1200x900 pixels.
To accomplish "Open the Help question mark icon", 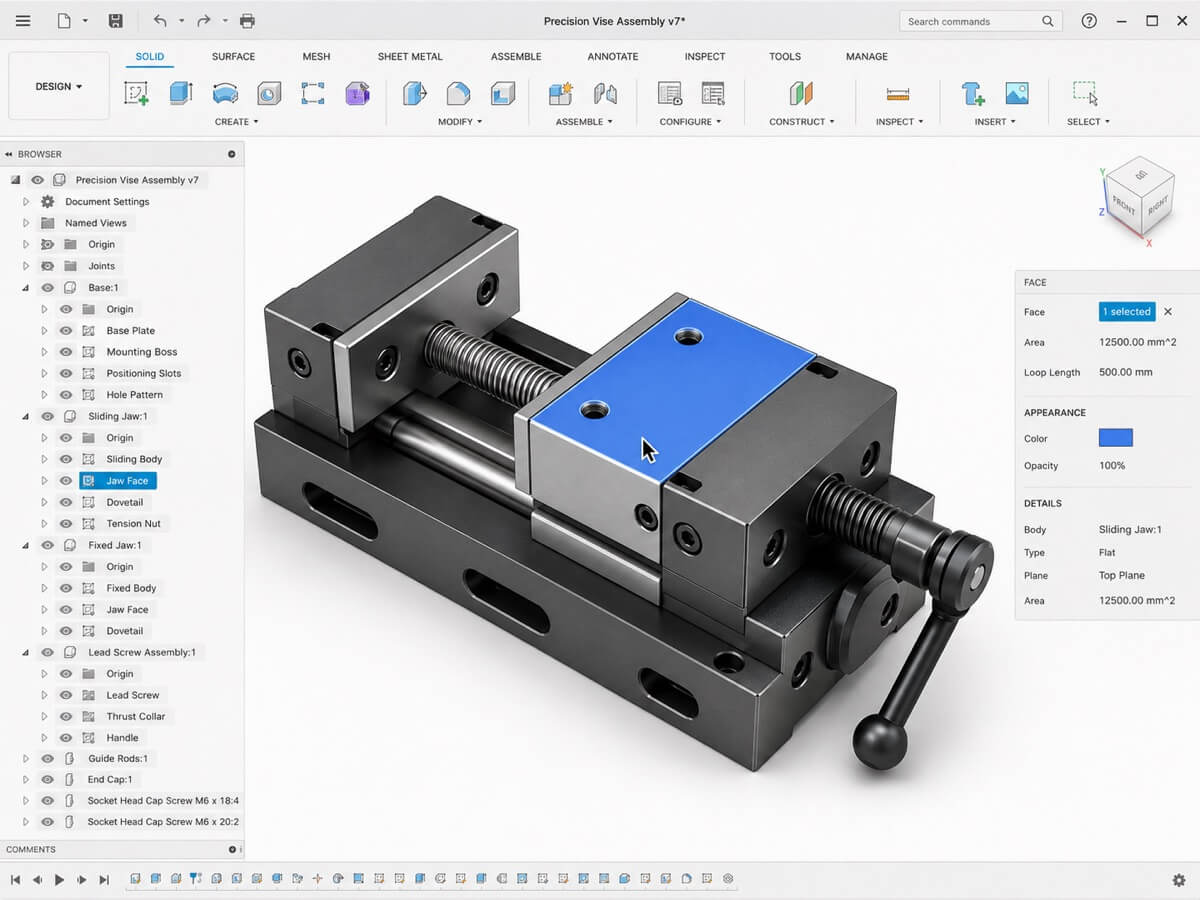I will pos(1089,21).
